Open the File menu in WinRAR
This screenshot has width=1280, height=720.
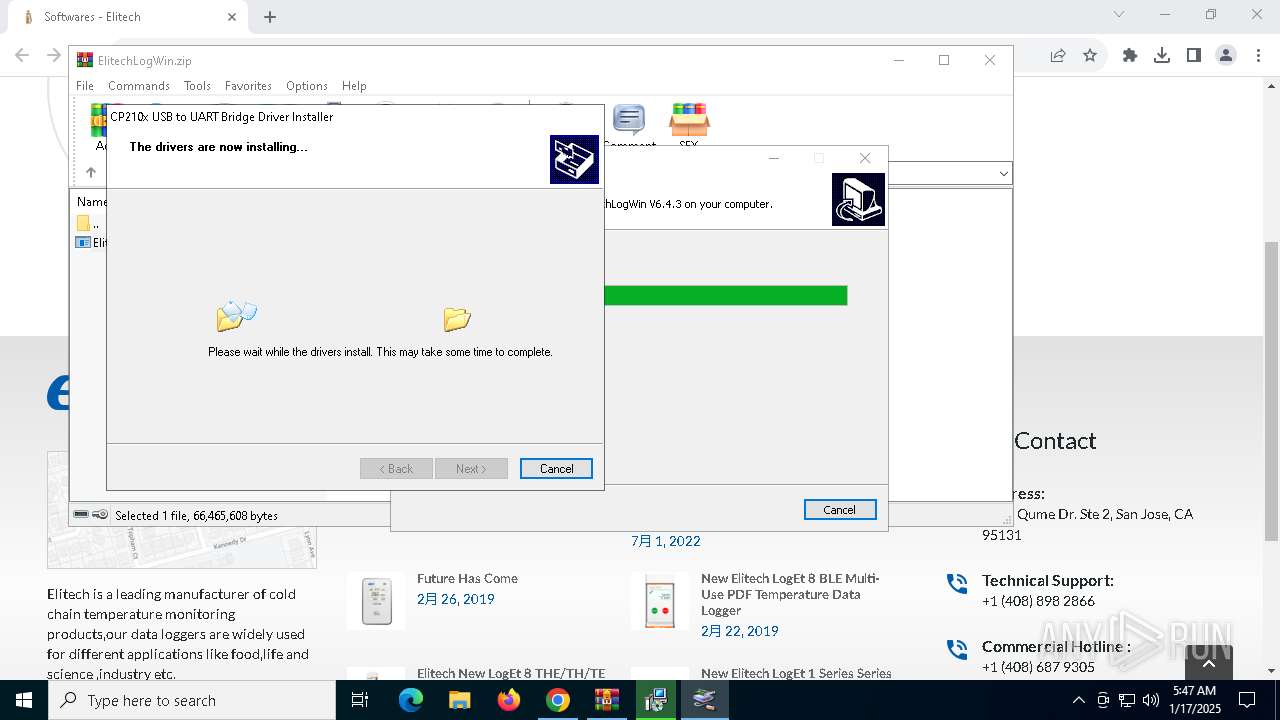[x=85, y=86]
